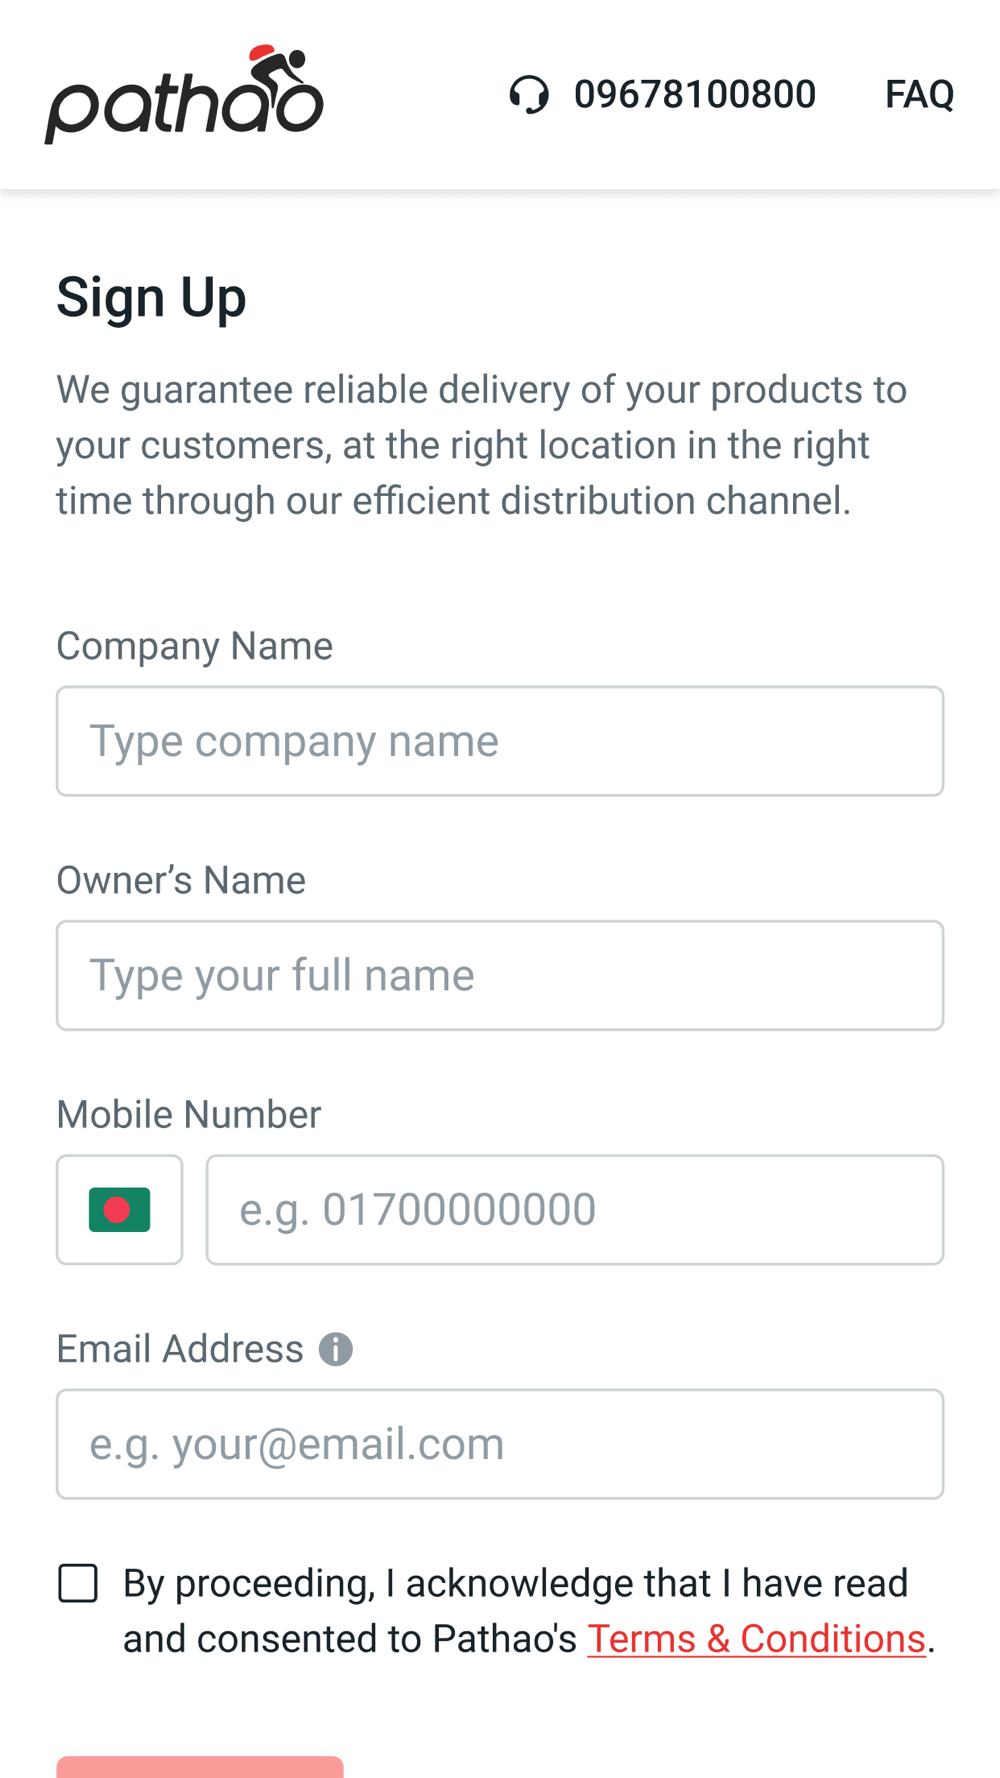The width and height of the screenshot is (1000, 1778).
Task: Tick the Terms acknowledgment checkbox
Action: pyautogui.click(x=78, y=1584)
